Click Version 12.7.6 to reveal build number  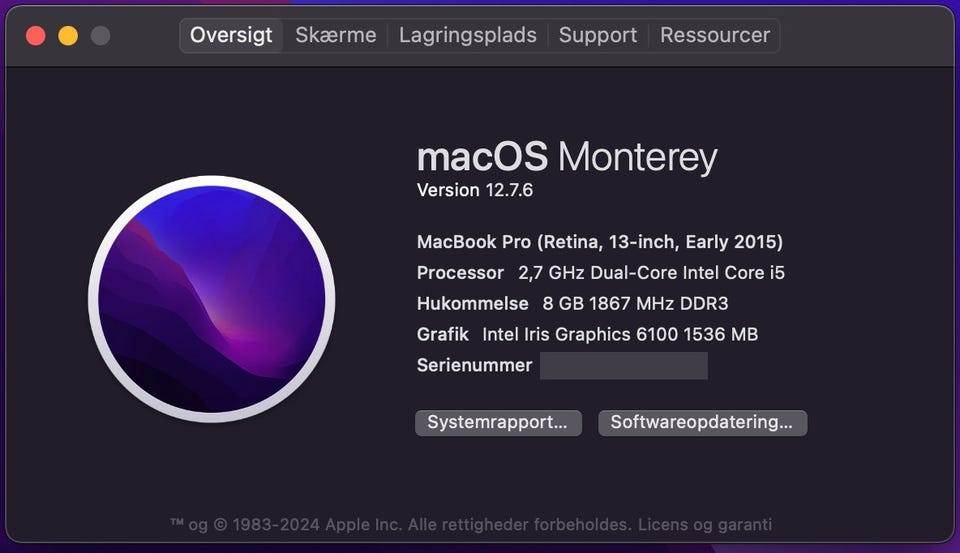coord(475,190)
